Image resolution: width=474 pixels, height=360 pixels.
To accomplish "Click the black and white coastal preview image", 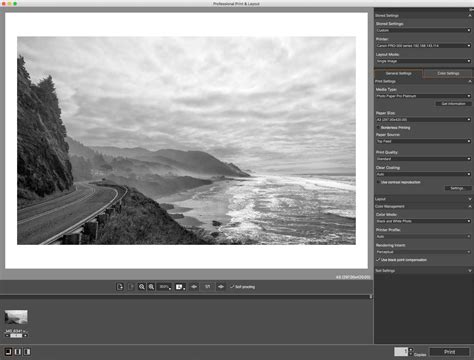I will 186,141.
